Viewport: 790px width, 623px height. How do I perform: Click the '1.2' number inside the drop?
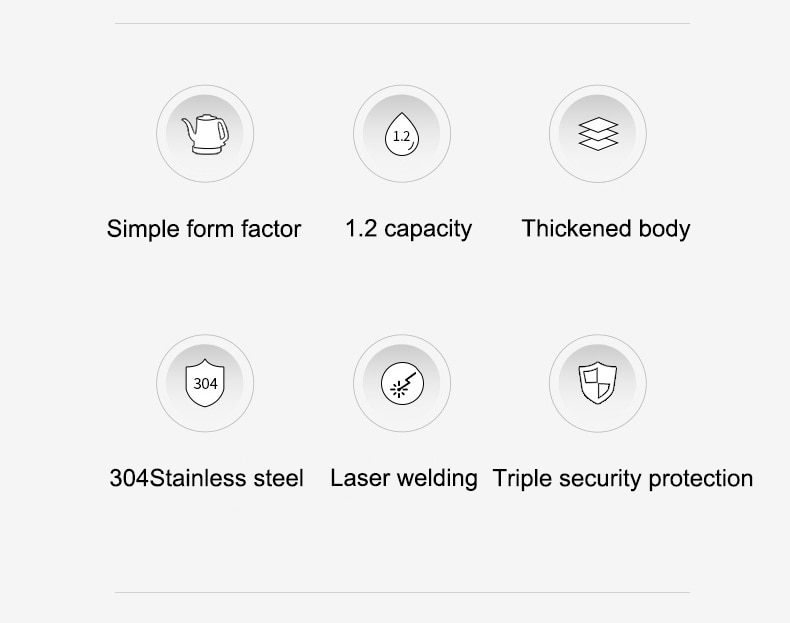pyautogui.click(x=401, y=136)
